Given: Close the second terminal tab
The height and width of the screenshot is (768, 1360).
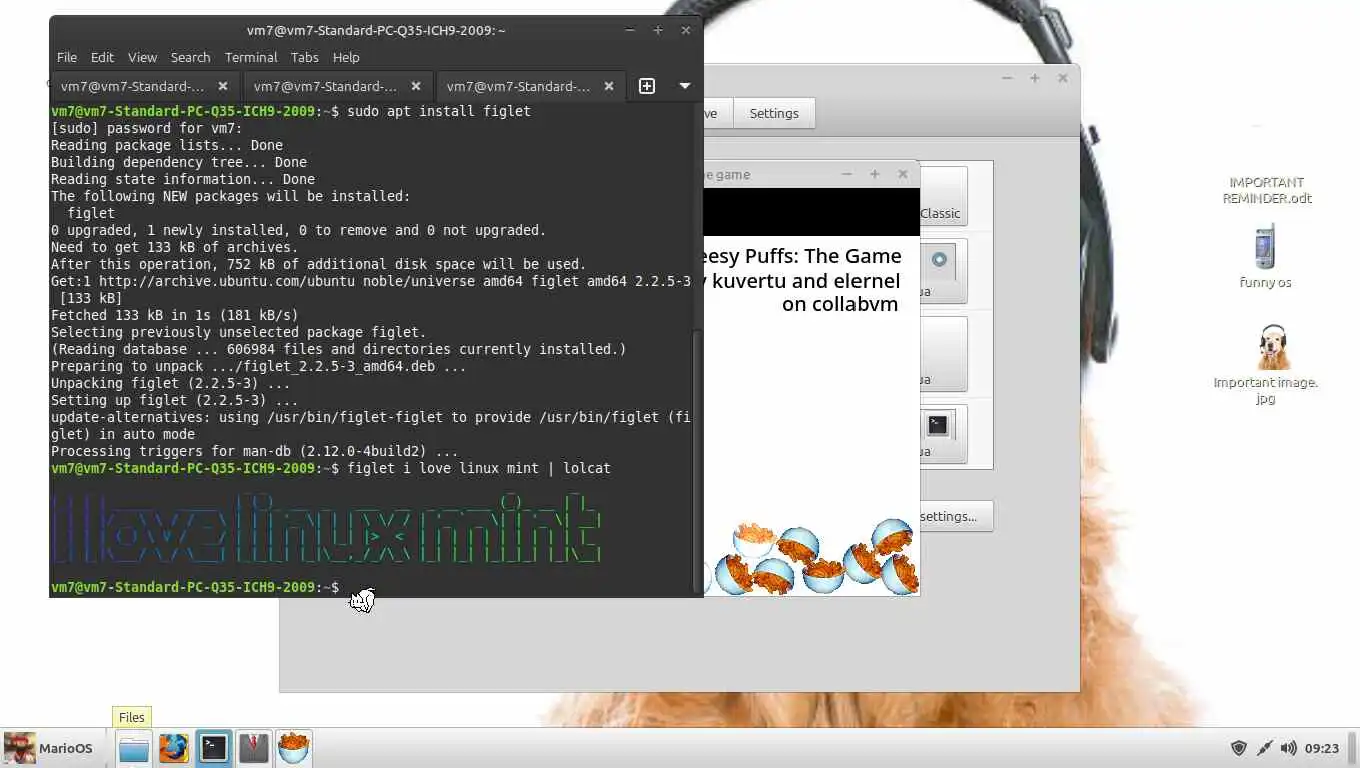Looking at the screenshot, I should [416, 86].
